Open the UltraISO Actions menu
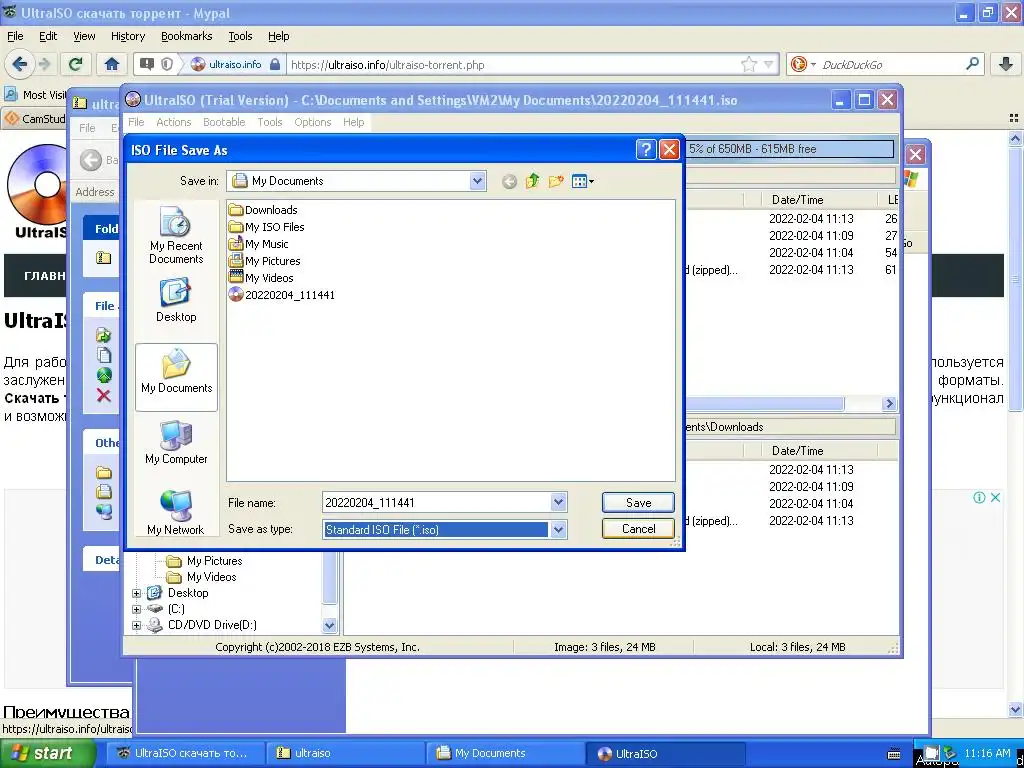Viewport: 1024px width, 768px height. coord(173,122)
